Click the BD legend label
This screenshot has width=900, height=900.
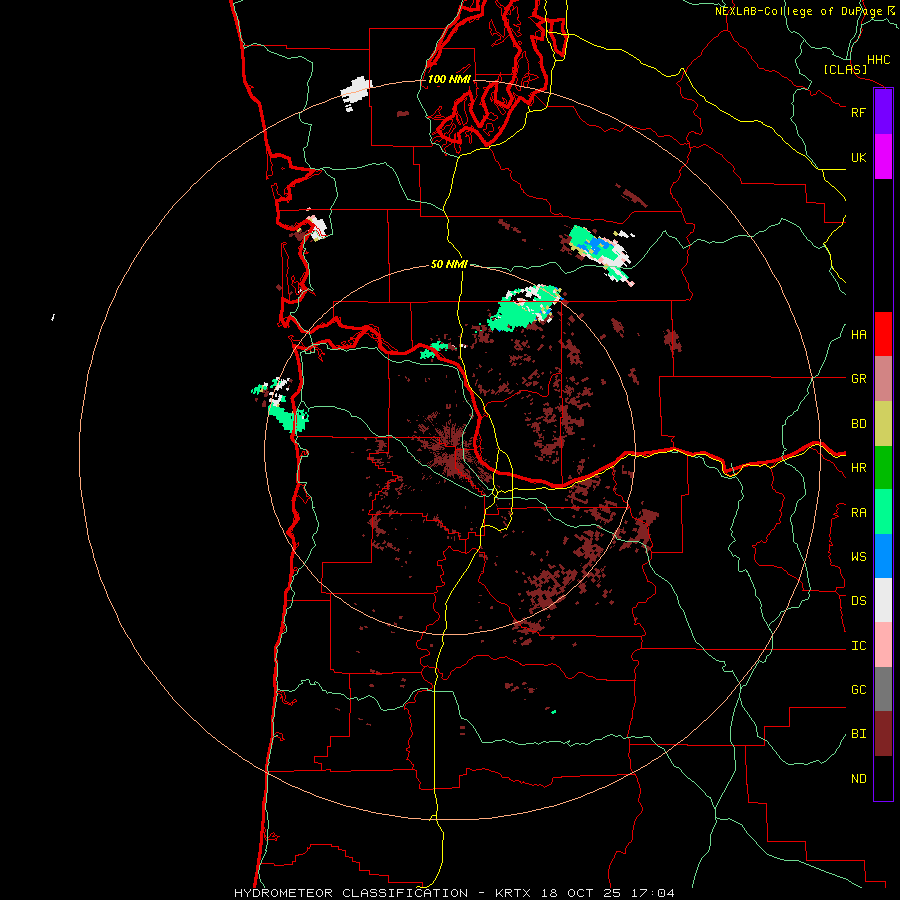coord(858,424)
